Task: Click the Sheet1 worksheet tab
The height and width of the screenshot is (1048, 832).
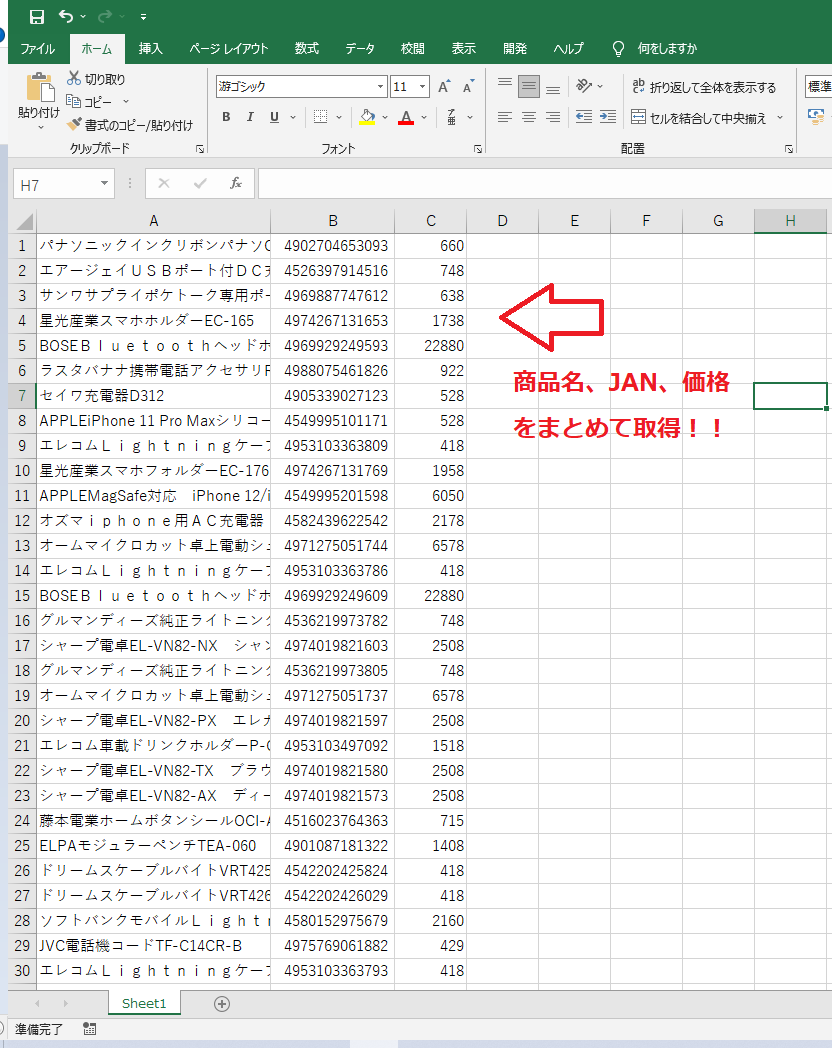Action: (x=144, y=1003)
